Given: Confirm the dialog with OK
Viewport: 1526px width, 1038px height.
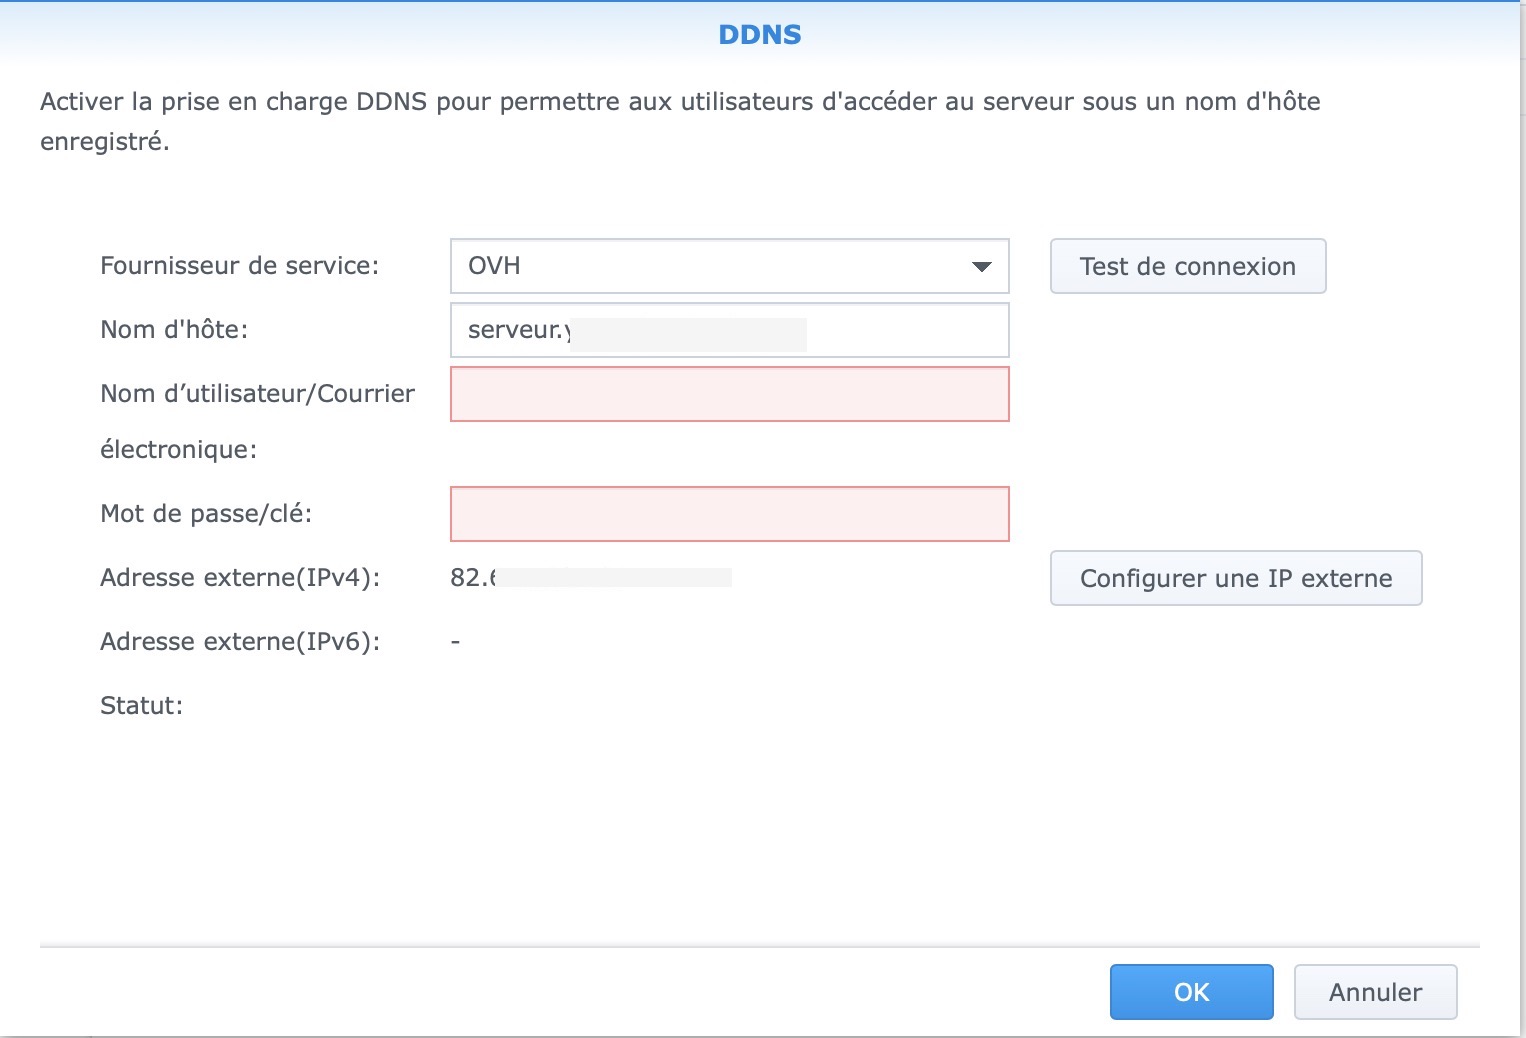Looking at the screenshot, I should coord(1191,992).
